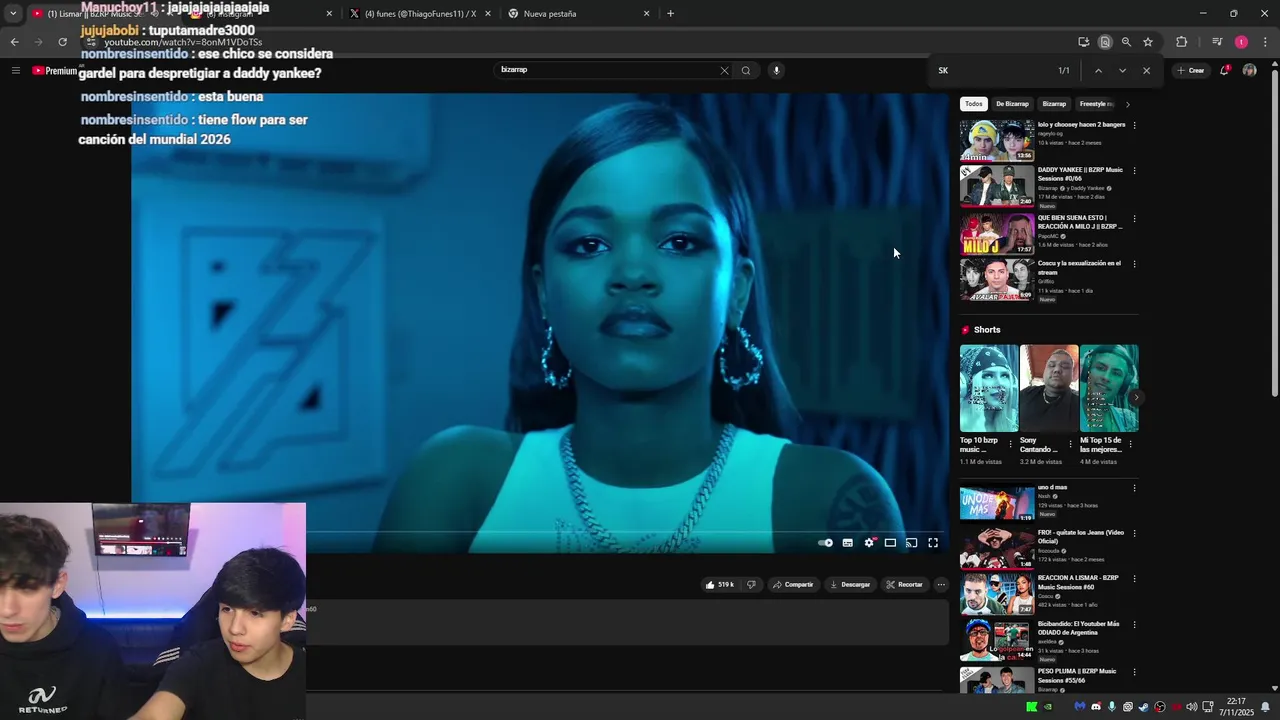Open Bicibandido El Youtuber Más ODIADO link
Image resolution: width=1280 pixels, height=720 pixels.
(1078, 628)
